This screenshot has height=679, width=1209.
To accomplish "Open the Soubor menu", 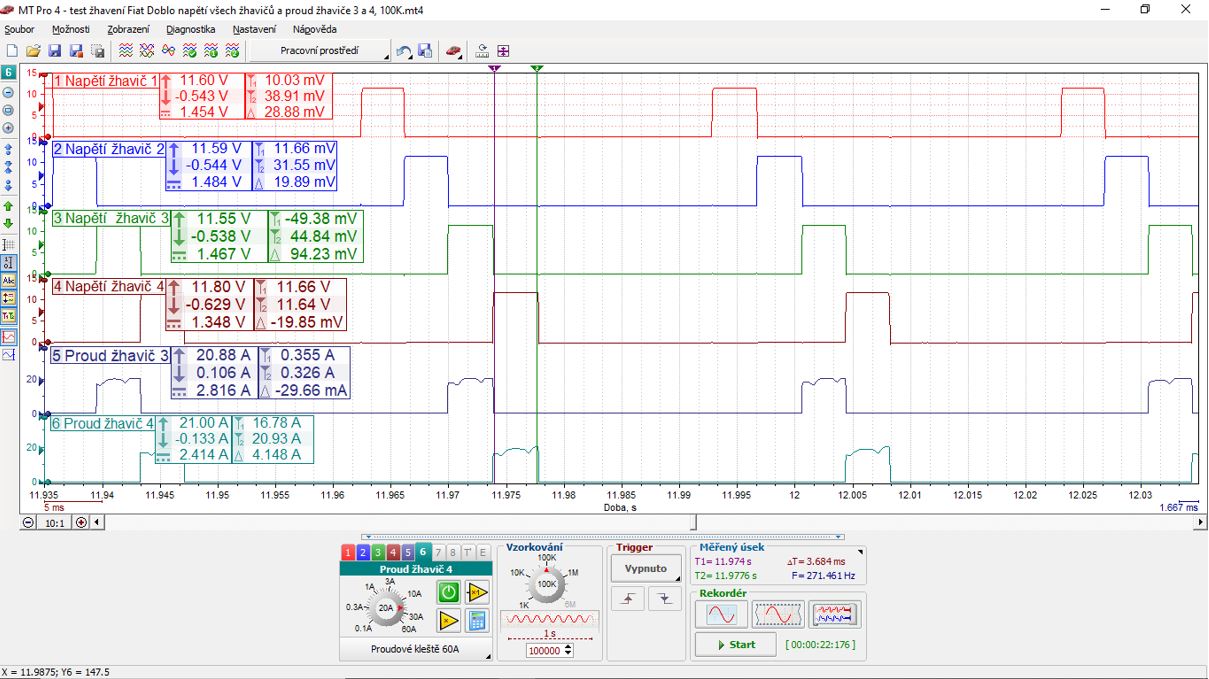I will click(19, 29).
